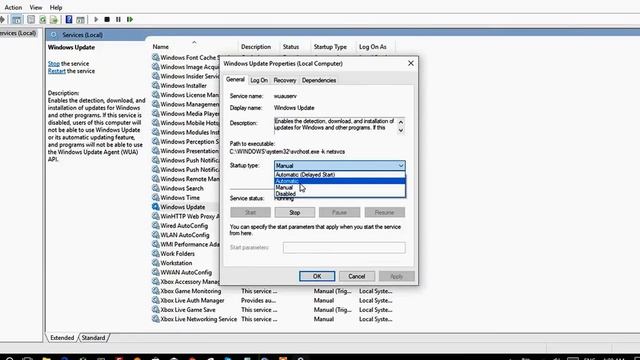
Task: Select the Work Folders service
Action: pyautogui.click(x=177, y=253)
